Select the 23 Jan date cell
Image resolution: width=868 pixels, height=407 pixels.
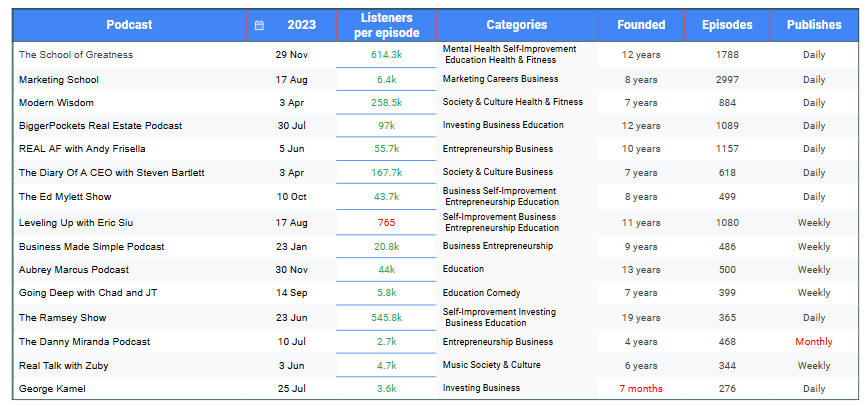tap(292, 246)
